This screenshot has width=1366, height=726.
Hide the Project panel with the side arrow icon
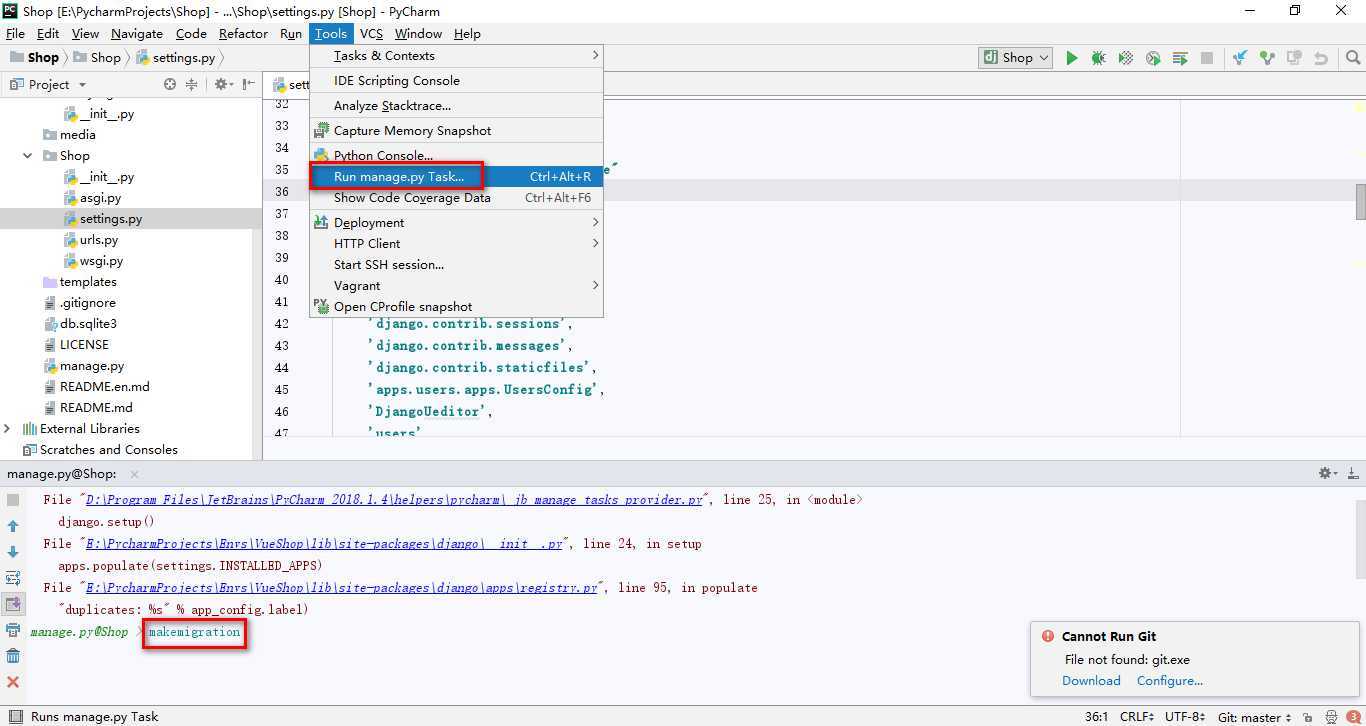(247, 85)
